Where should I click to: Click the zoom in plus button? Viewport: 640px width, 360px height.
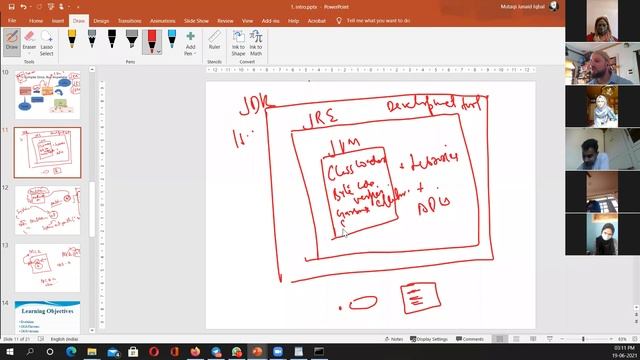[611, 339]
